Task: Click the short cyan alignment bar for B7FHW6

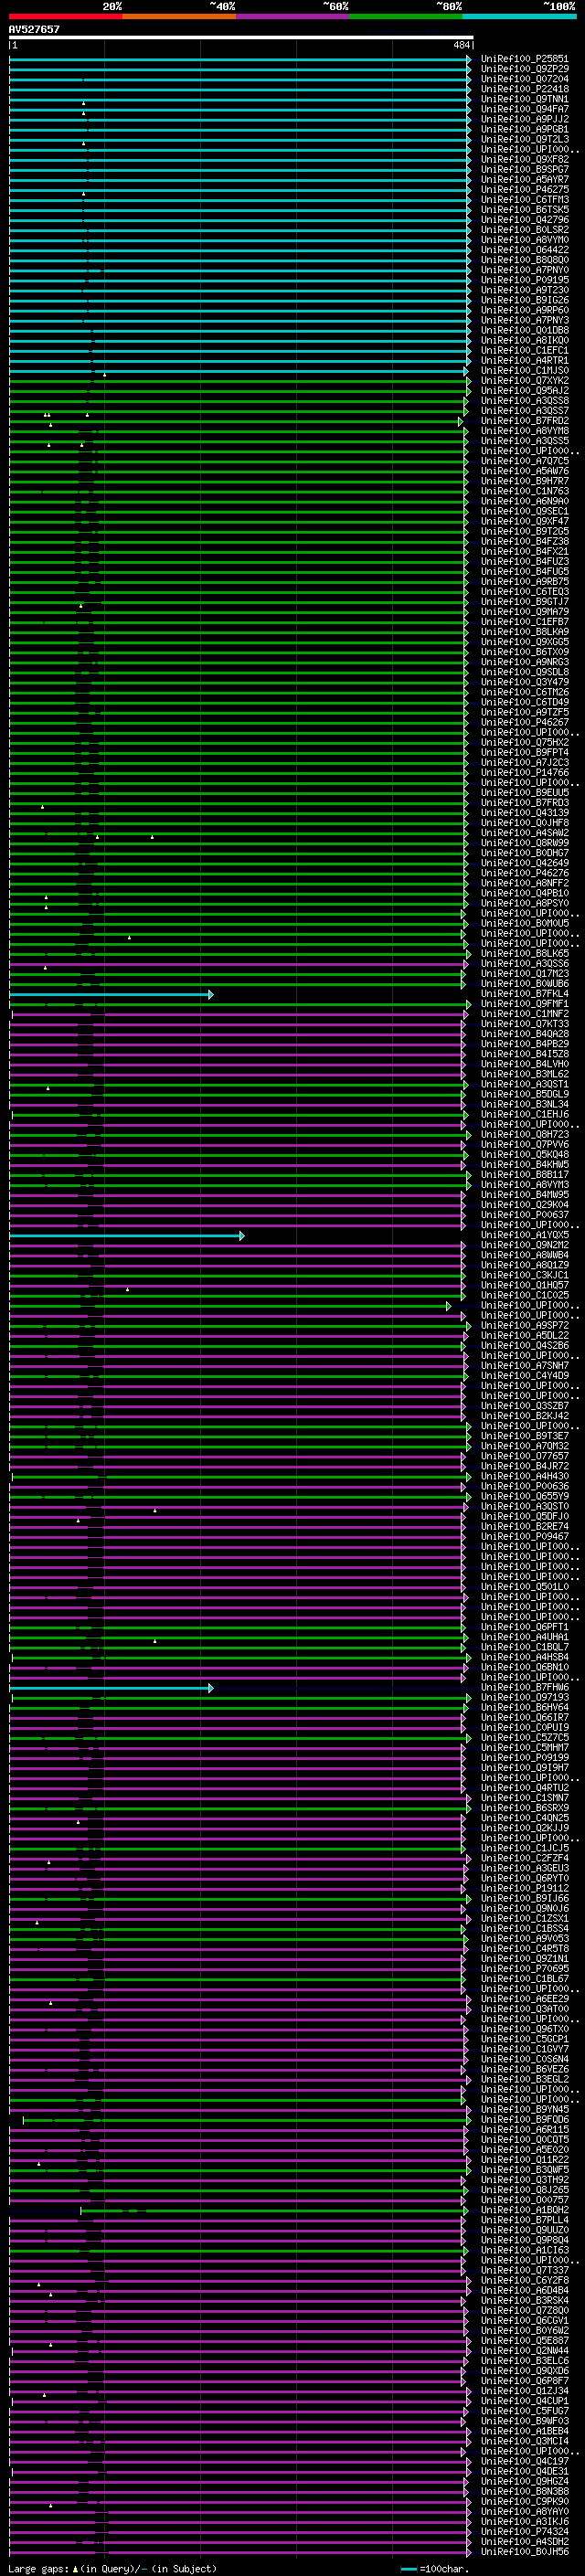Action: click(x=111, y=1688)
